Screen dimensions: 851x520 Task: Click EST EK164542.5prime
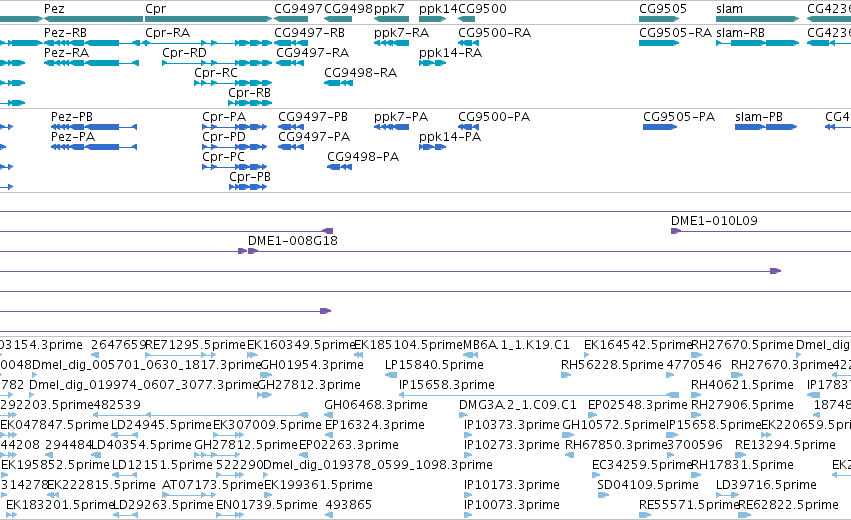[638, 345]
